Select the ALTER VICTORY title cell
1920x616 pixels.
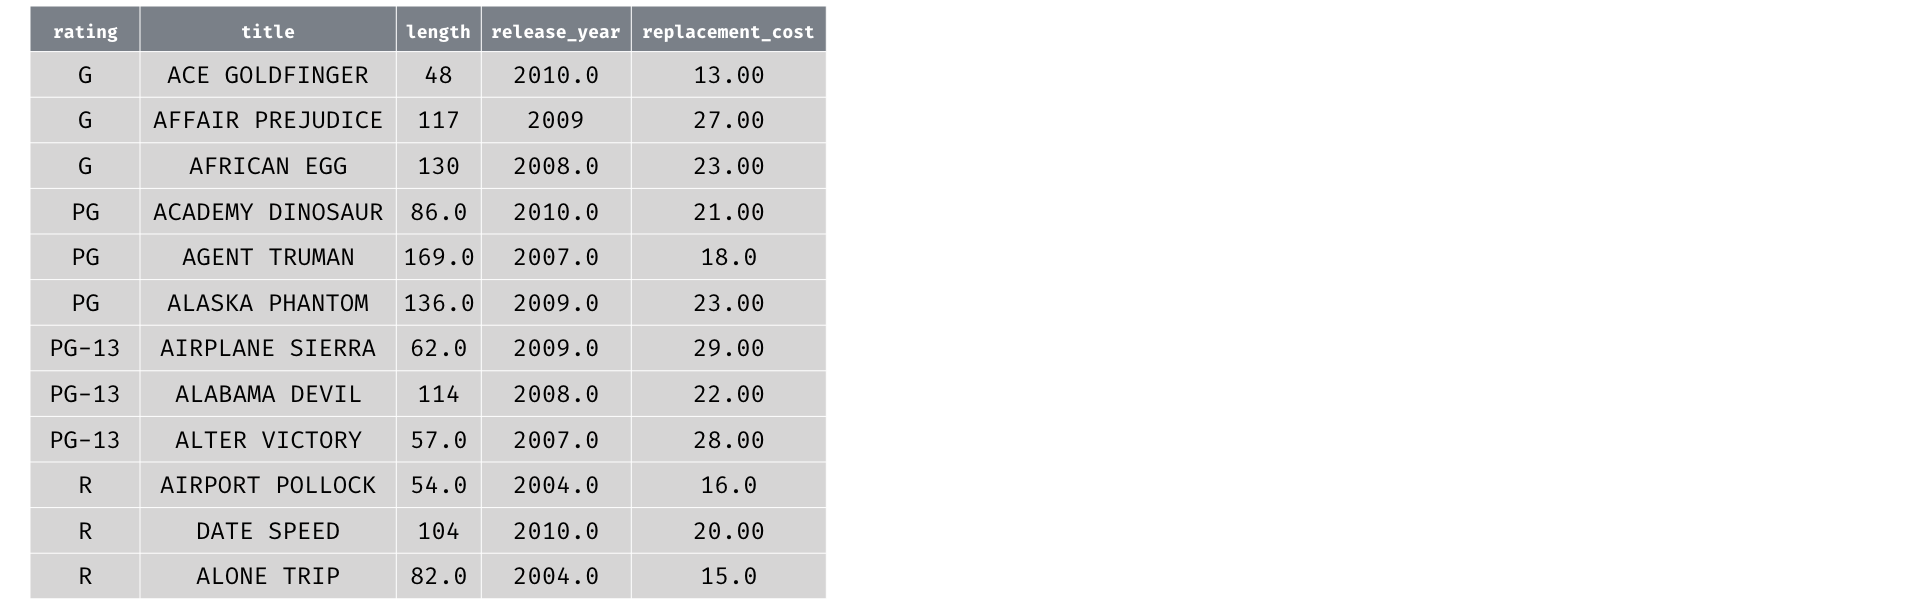pos(268,440)
